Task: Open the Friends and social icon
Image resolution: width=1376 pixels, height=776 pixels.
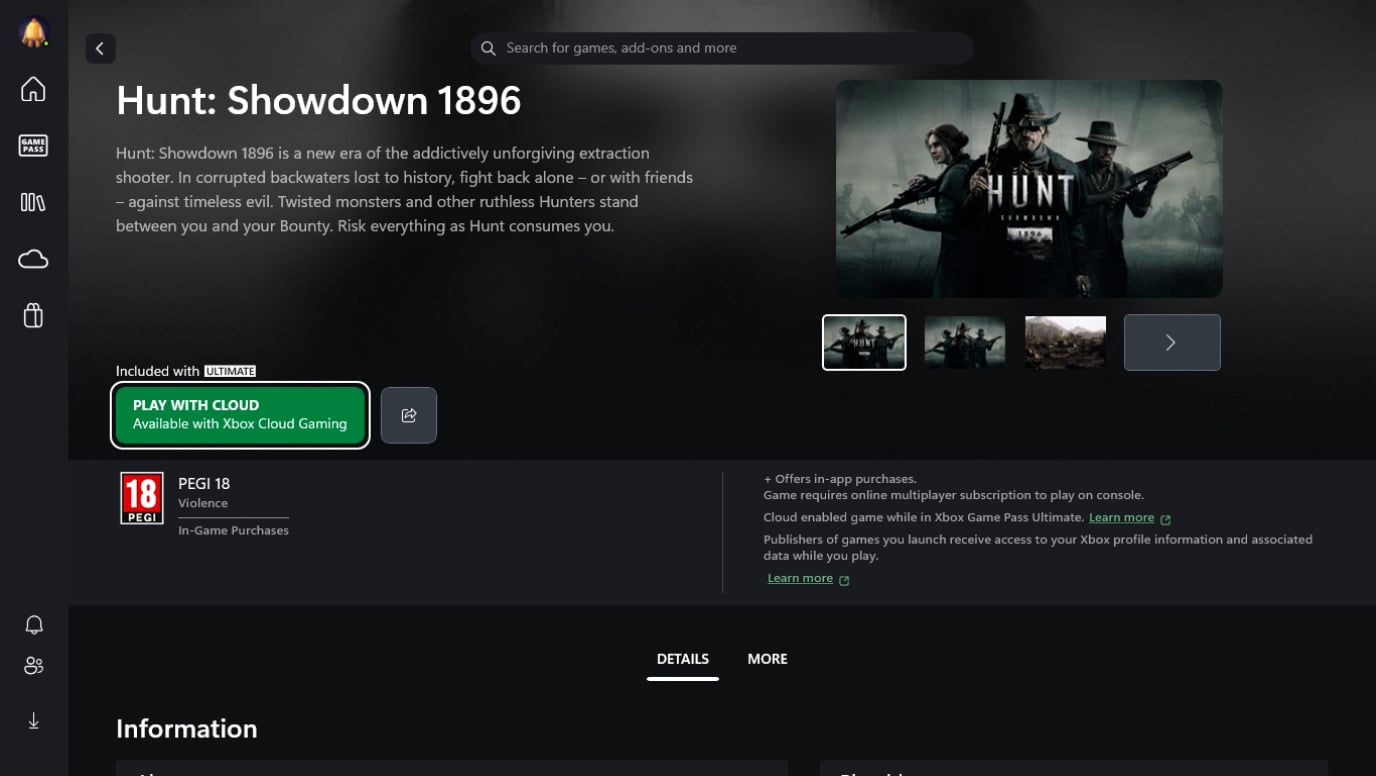Action: (x=33, y=665)
